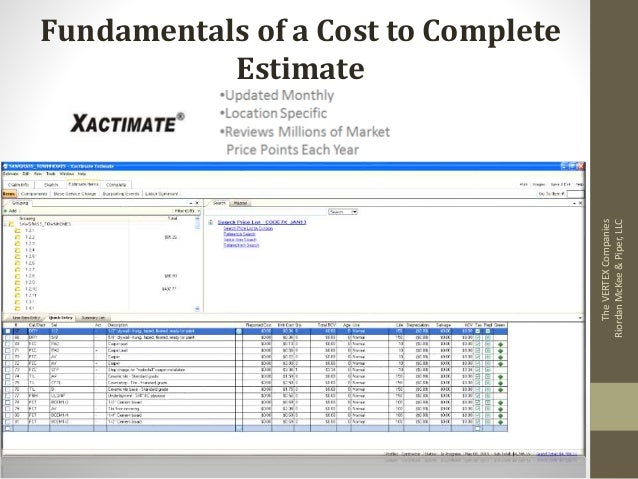Switch to the Sketch tab

[51, 185]
